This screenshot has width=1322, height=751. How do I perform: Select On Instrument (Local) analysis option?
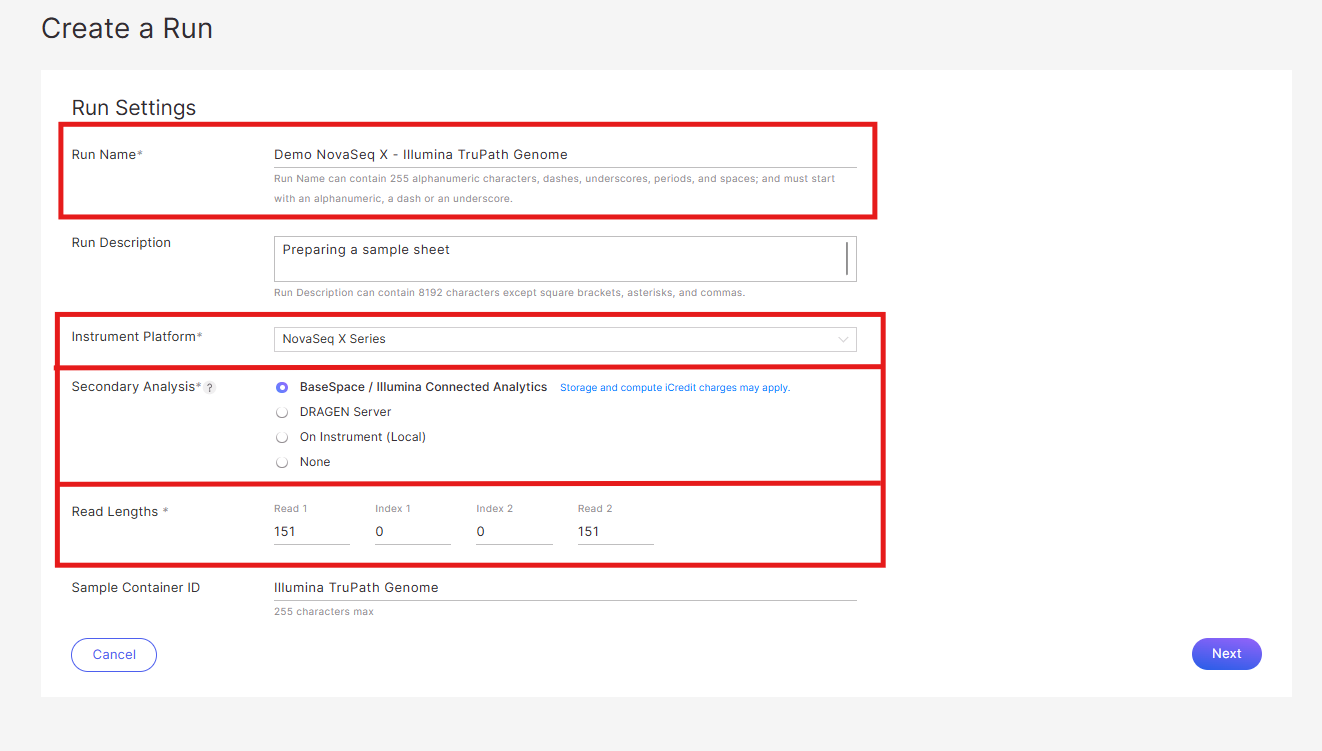click(282, 437)
